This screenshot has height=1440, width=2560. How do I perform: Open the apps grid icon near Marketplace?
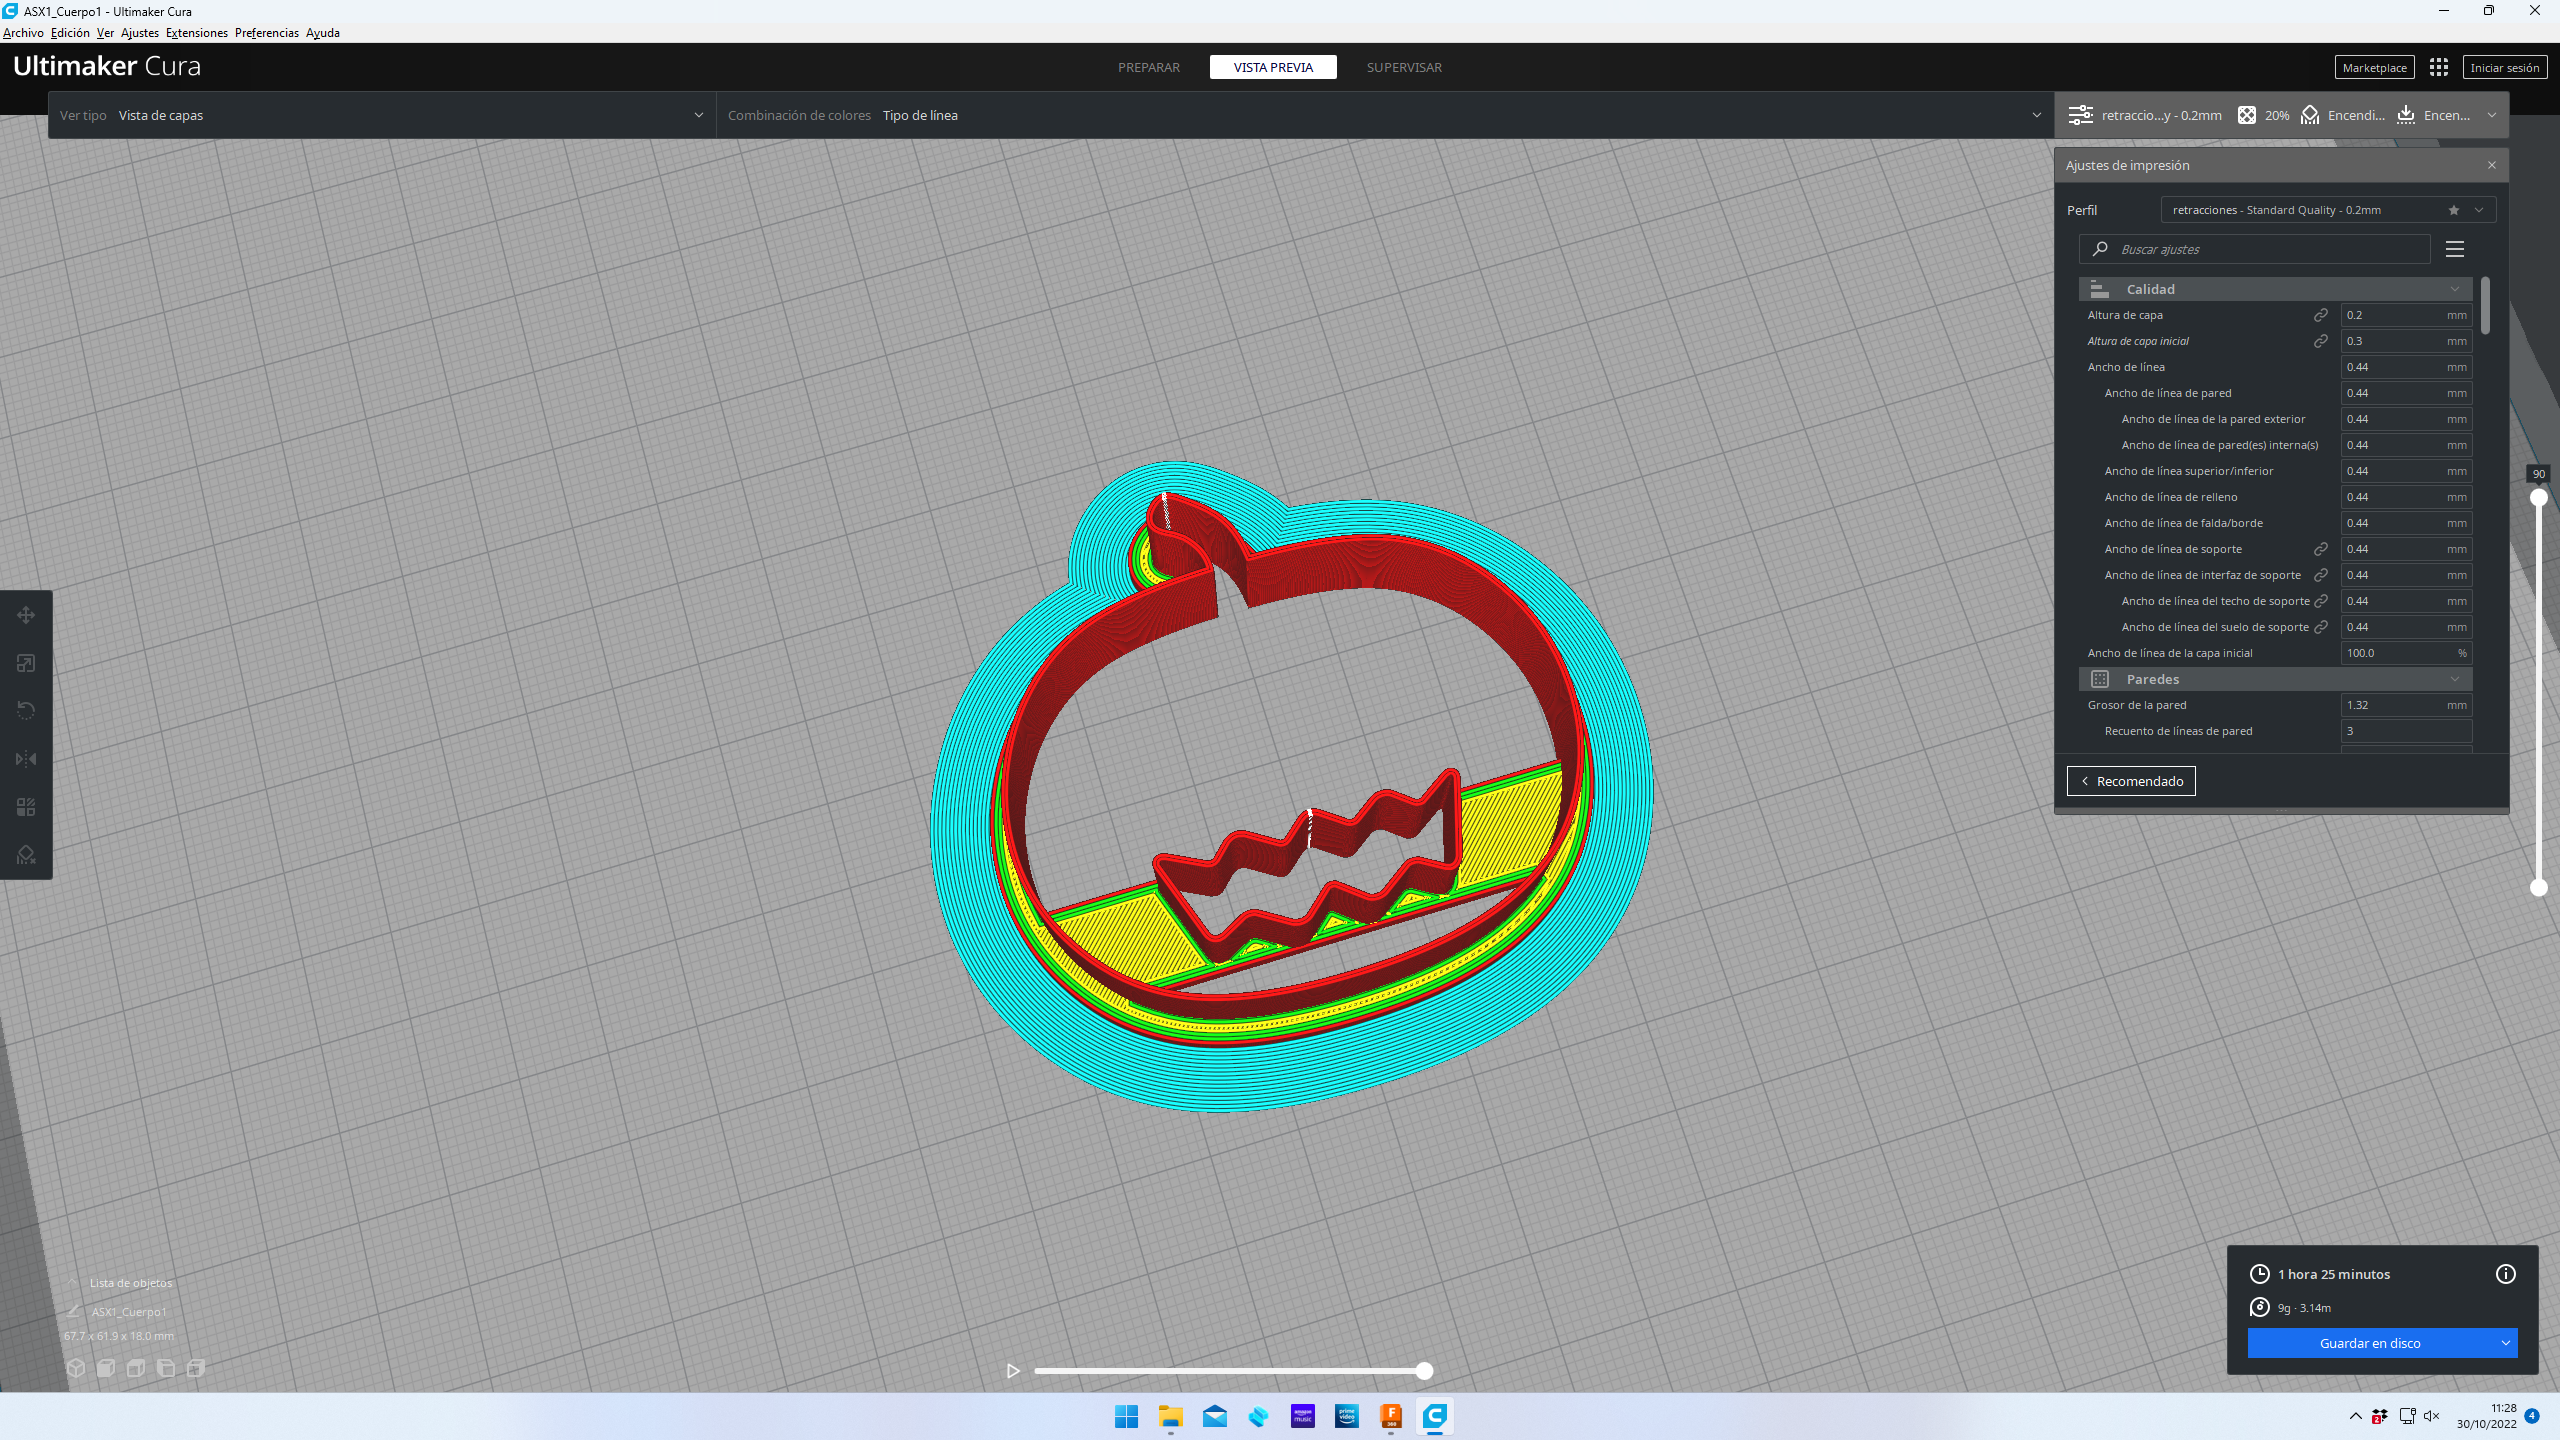[x=2438, y=67]
